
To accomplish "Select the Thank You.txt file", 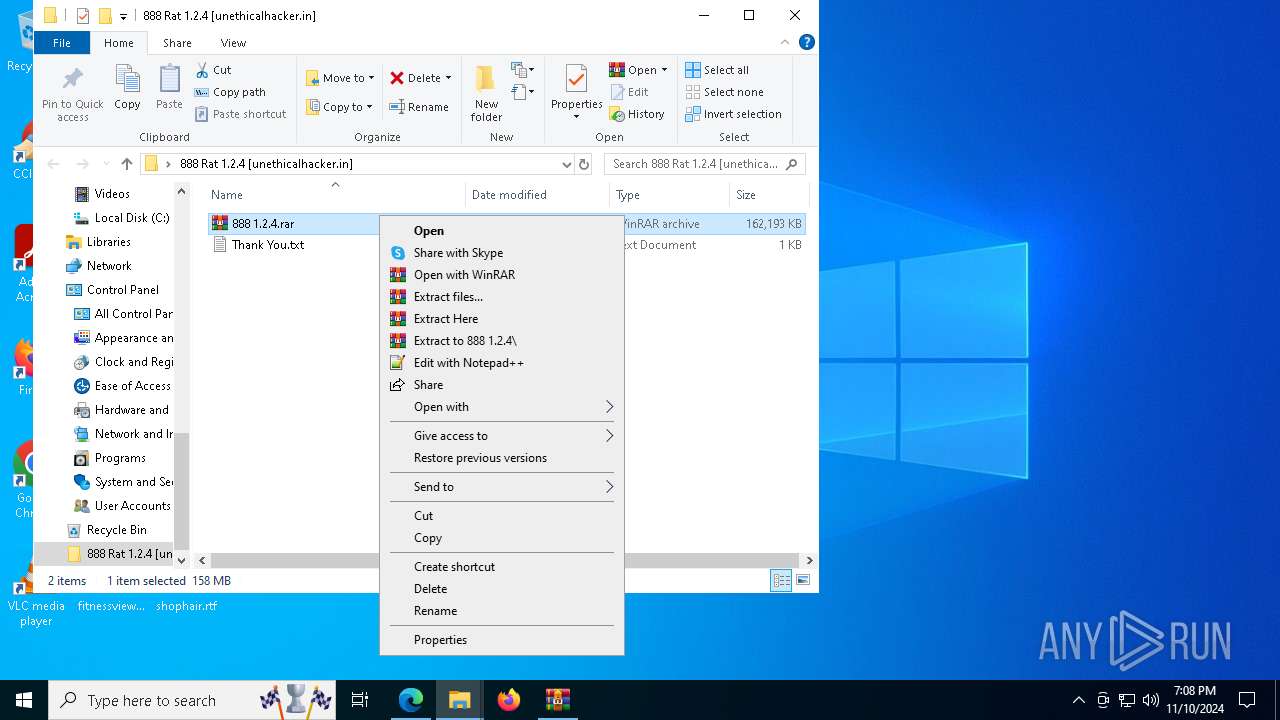I will [x=267, y=245].
